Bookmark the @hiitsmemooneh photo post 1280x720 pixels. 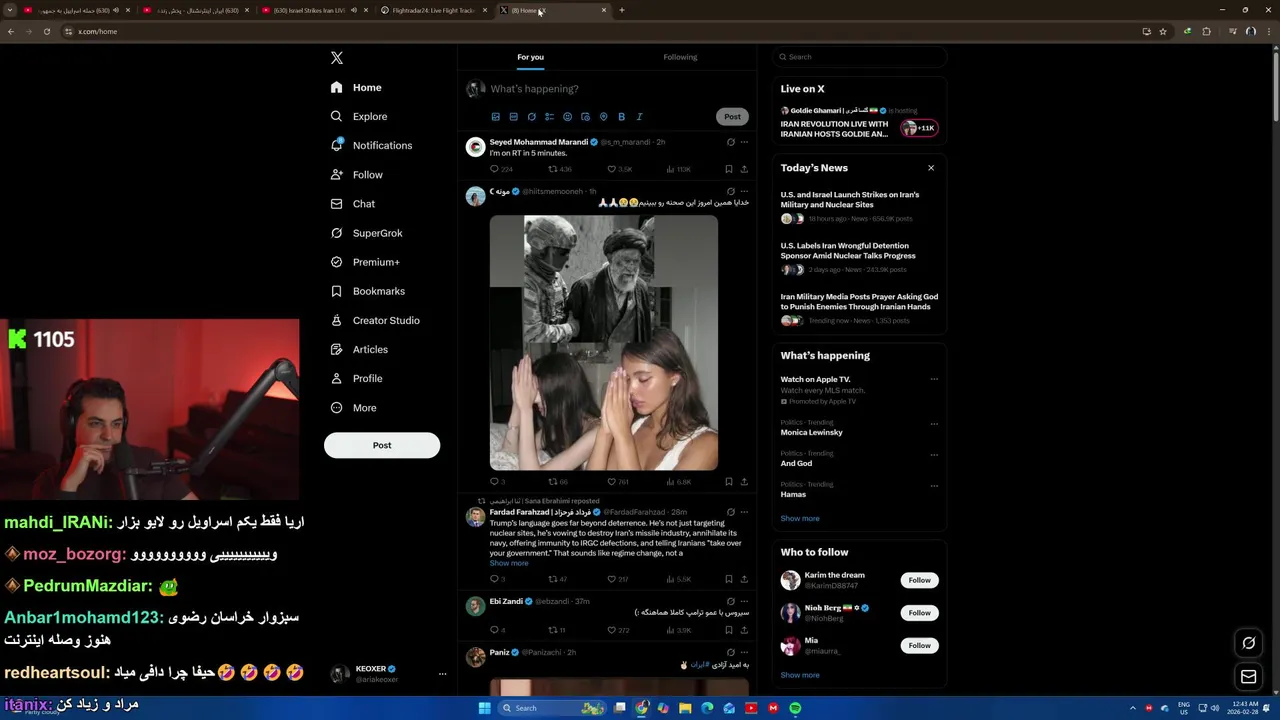728,481
